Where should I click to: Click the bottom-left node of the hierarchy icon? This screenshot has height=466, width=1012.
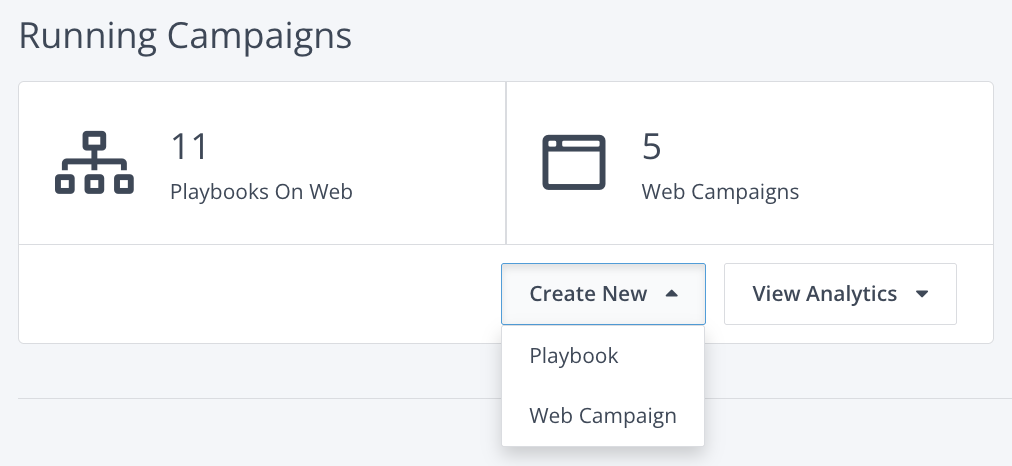pos(65,184)
